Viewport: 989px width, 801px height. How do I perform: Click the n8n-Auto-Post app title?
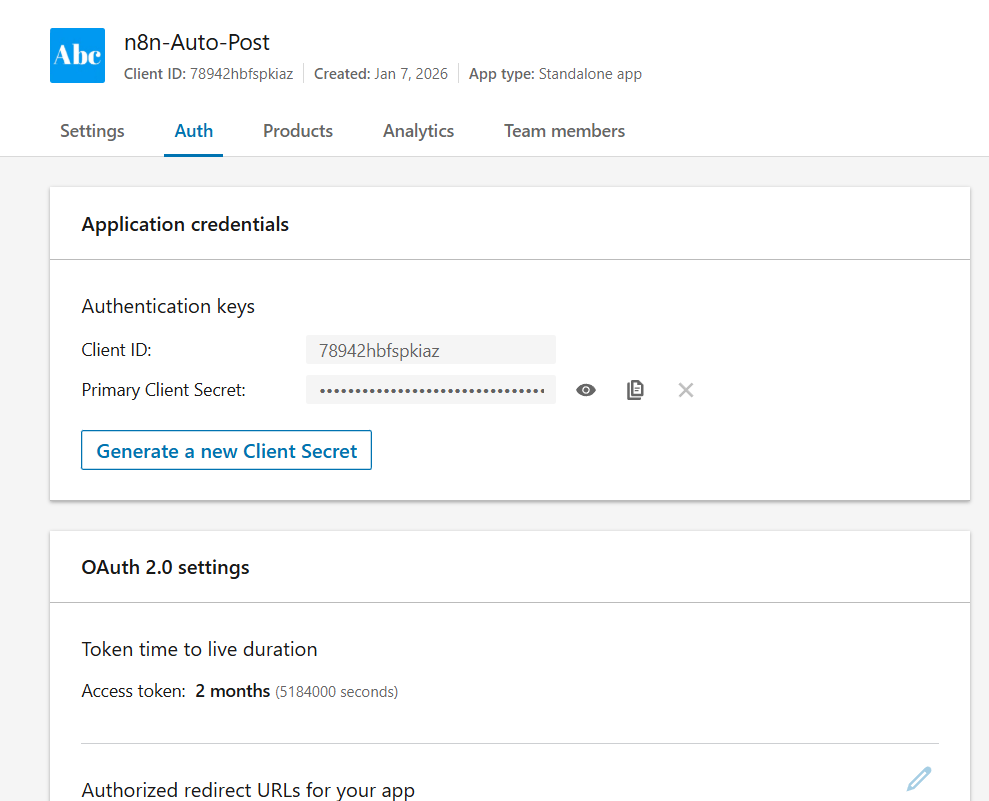197,42
